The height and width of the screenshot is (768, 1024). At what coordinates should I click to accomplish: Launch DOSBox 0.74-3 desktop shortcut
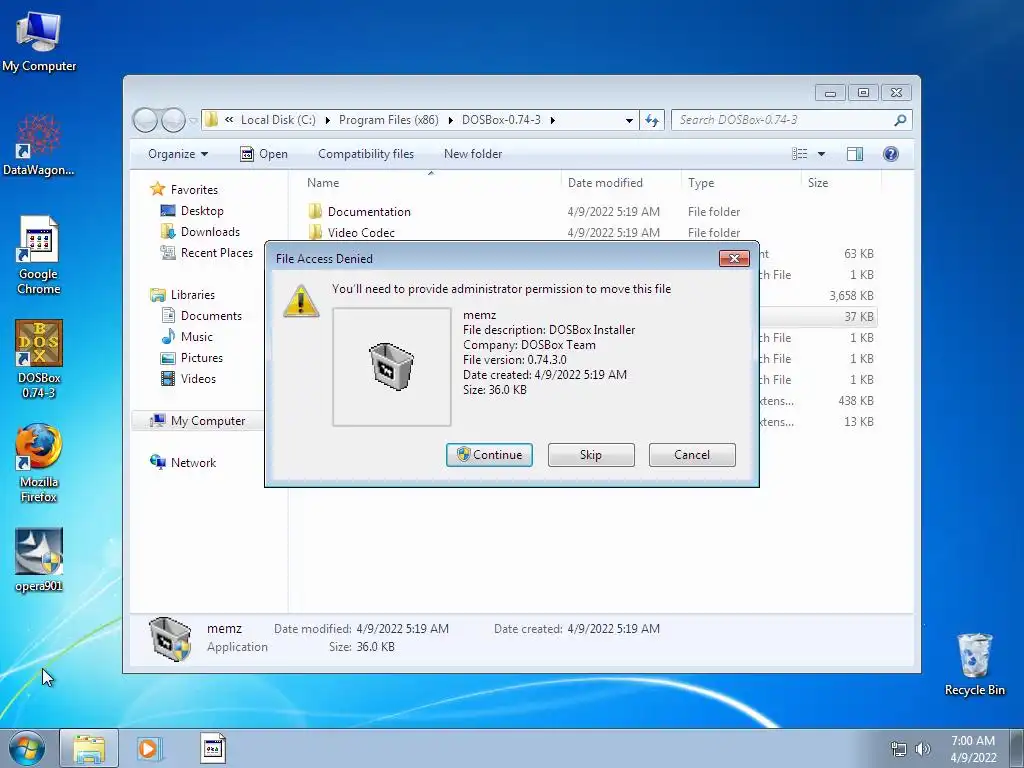[x=39, y=359]
